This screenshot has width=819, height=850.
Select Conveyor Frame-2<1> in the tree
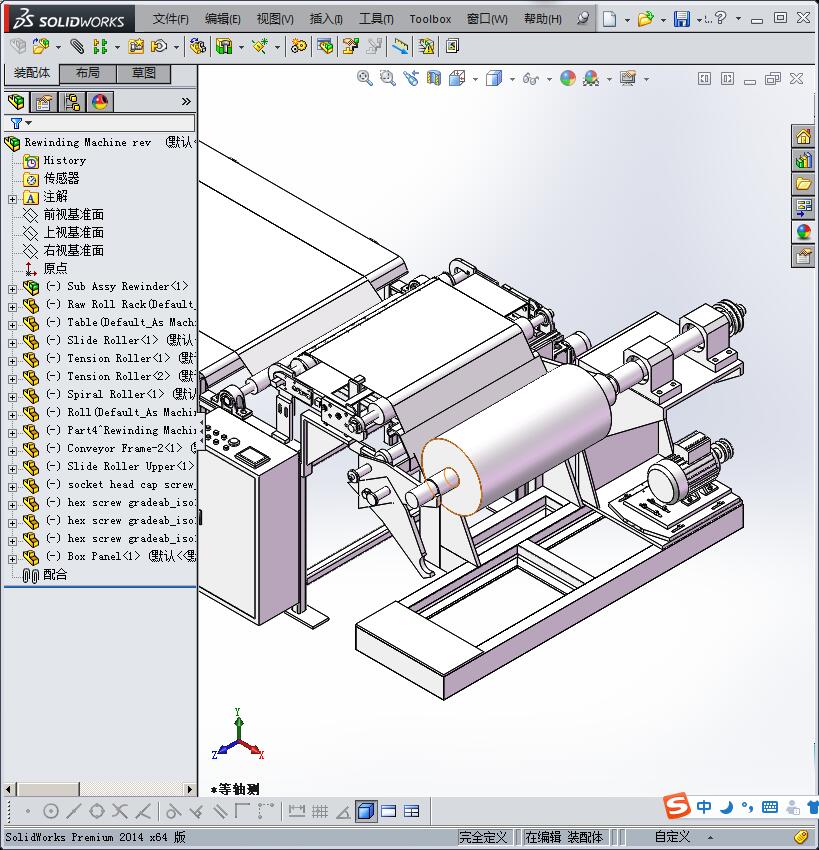(124, 448)
